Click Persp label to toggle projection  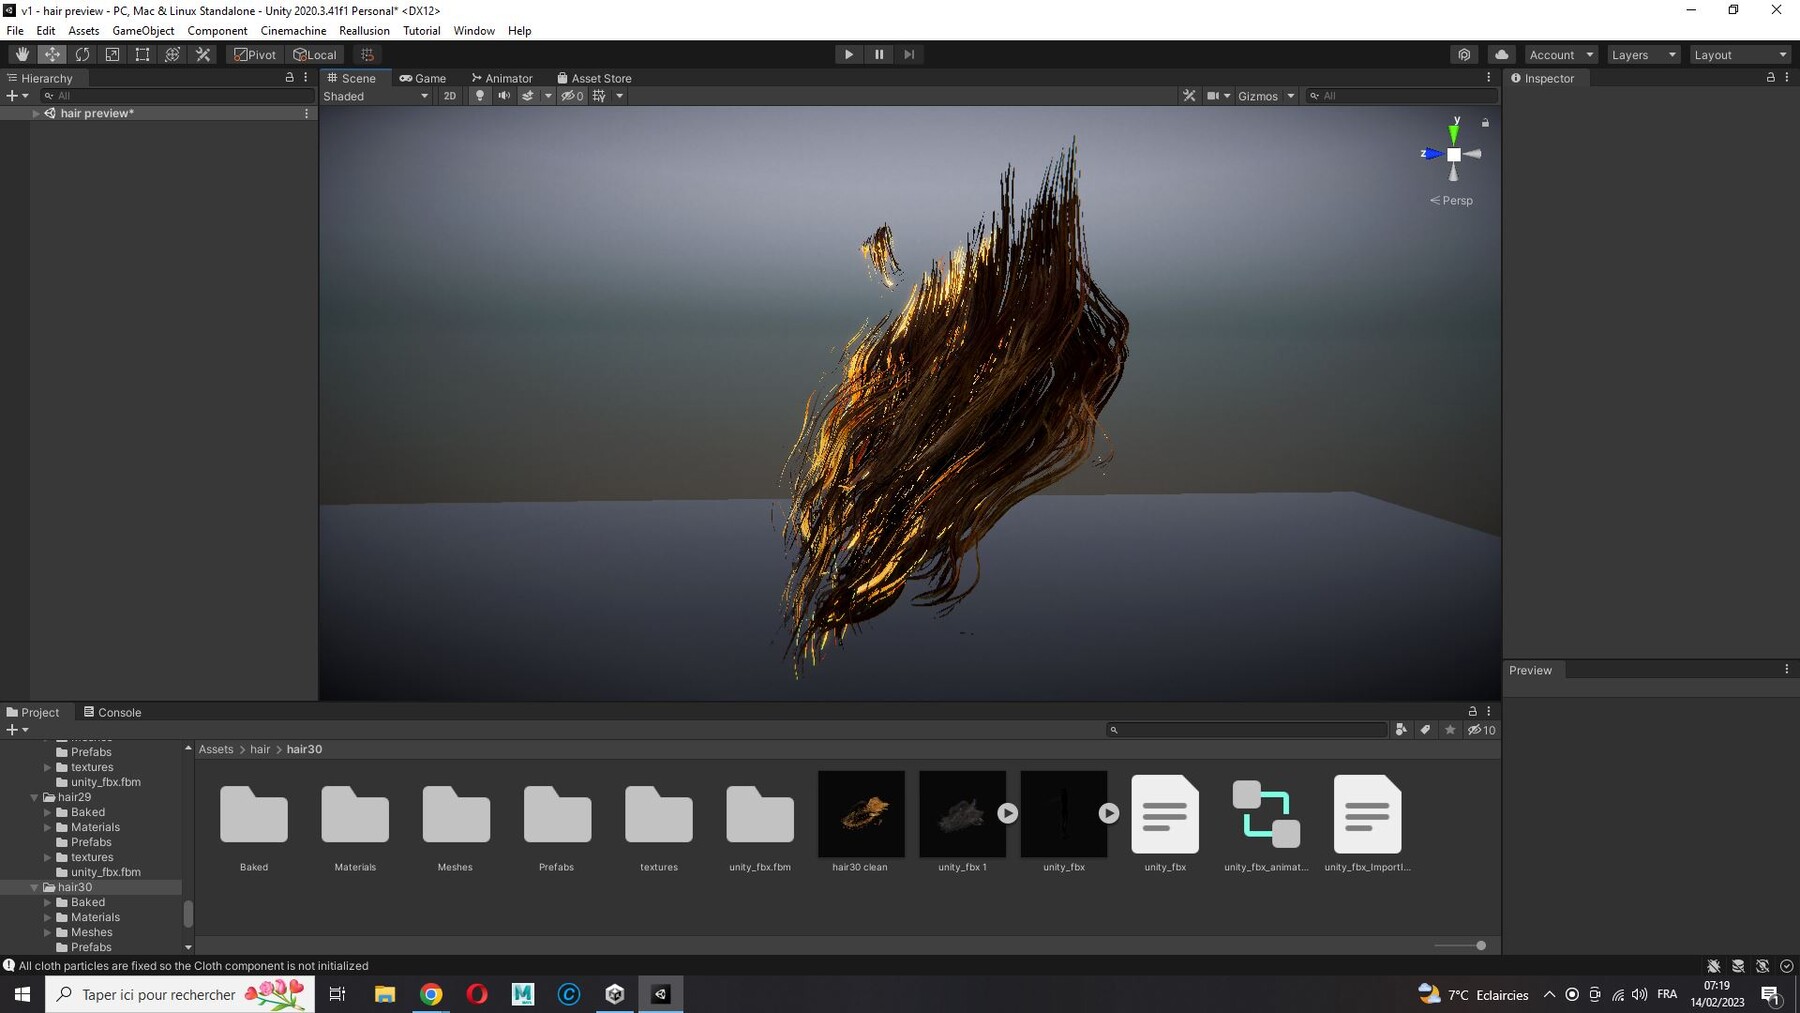point(1451,200)
